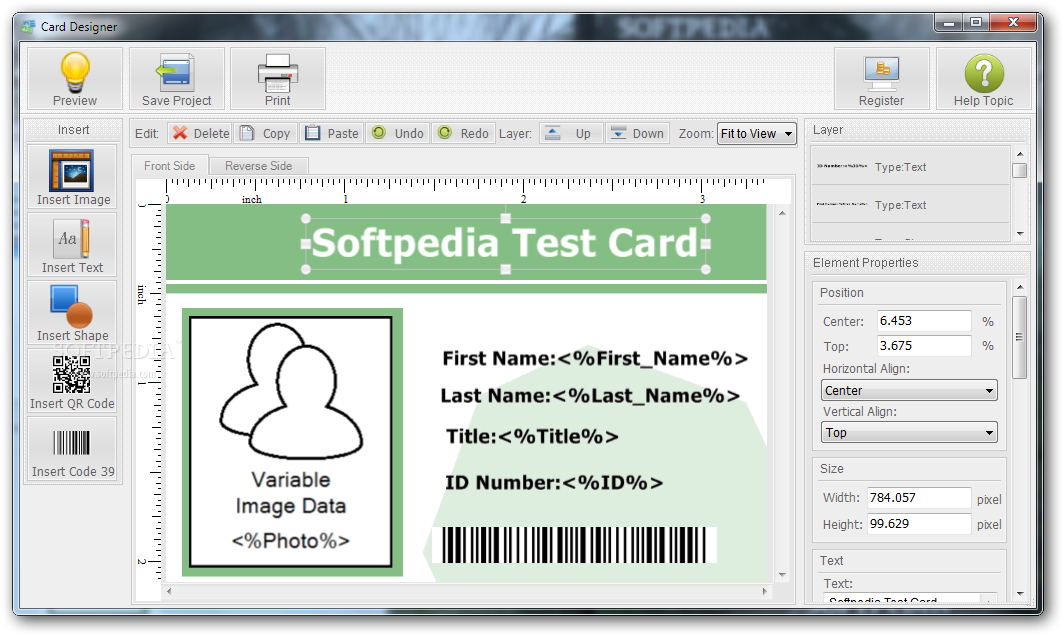Select the Title text element
Viewport: 1064px width, 636px height.
pos(532,436)
